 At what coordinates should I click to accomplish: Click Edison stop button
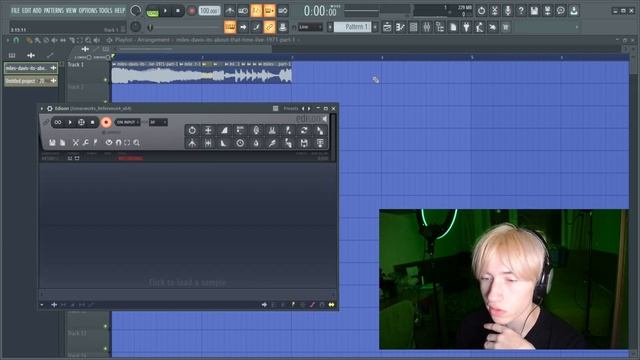tap(93, 122)
